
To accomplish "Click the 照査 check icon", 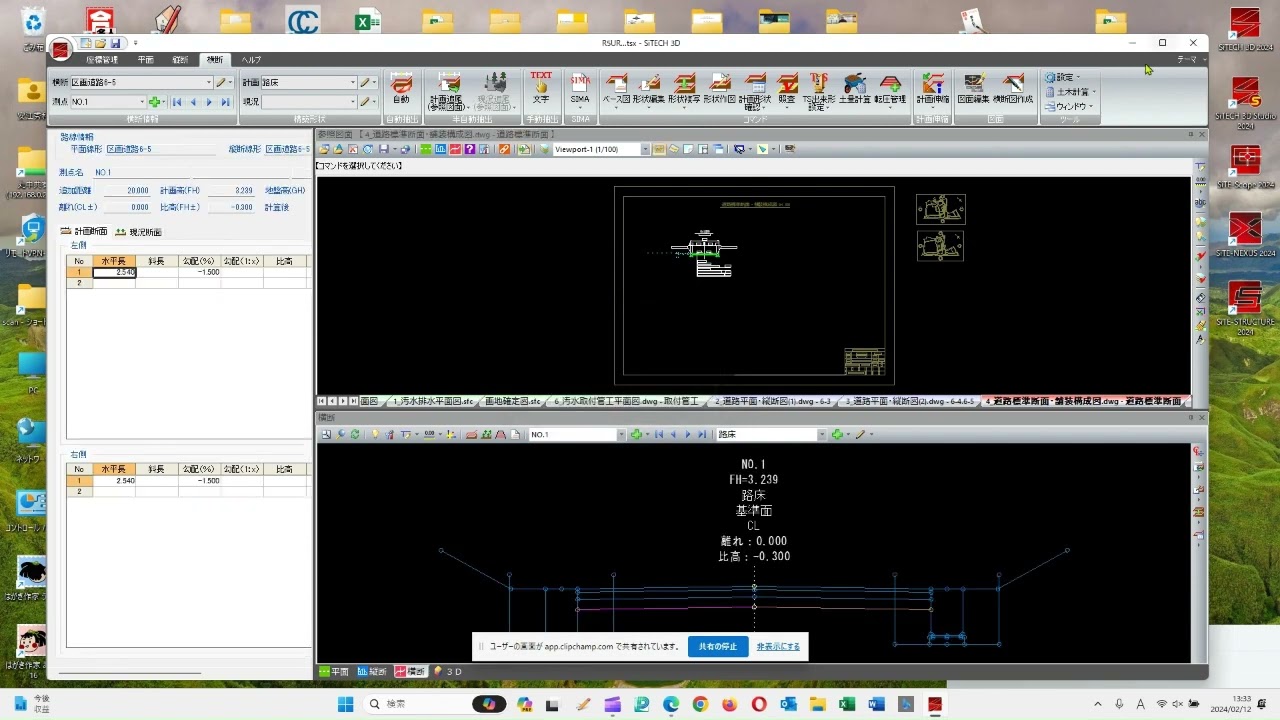I will tap(787, 89).
